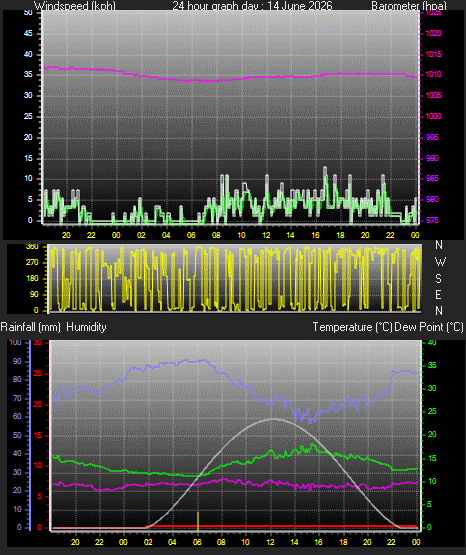
Task: Click the 270 wind direction degree label
Action: tap(32, 263)
